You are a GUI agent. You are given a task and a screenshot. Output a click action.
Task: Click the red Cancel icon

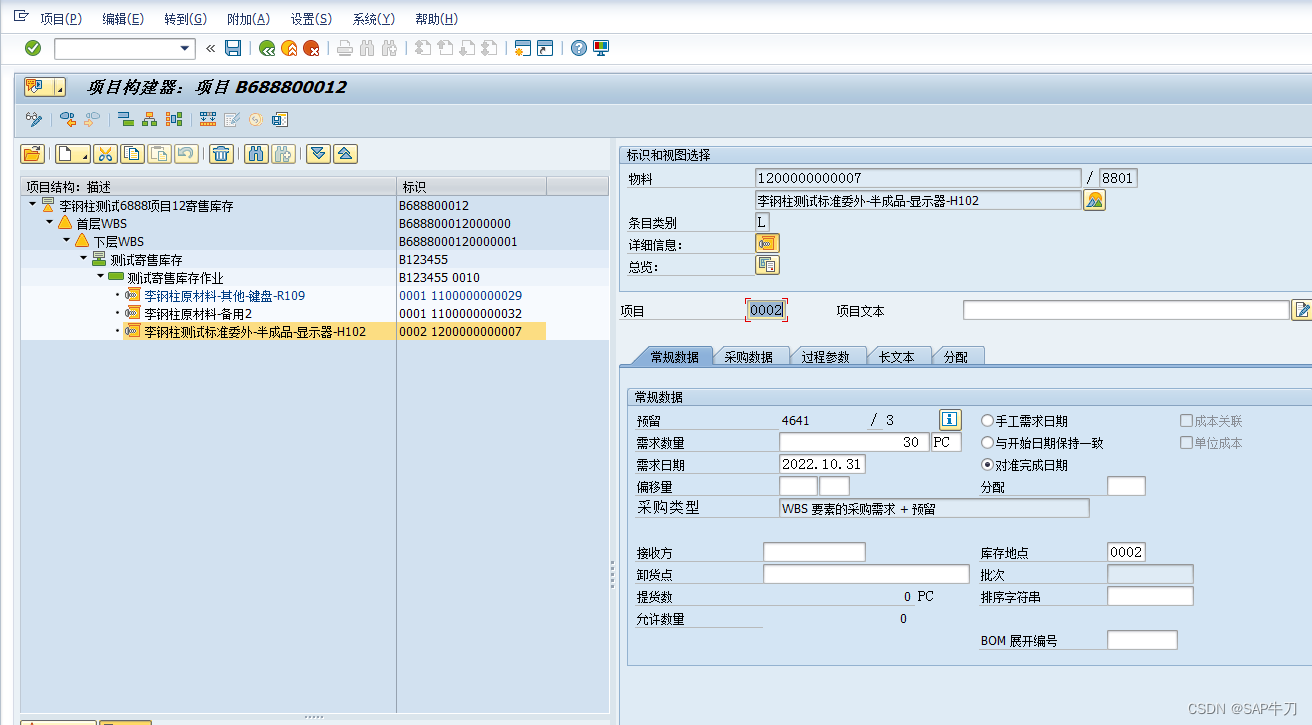tap(311, 48)
